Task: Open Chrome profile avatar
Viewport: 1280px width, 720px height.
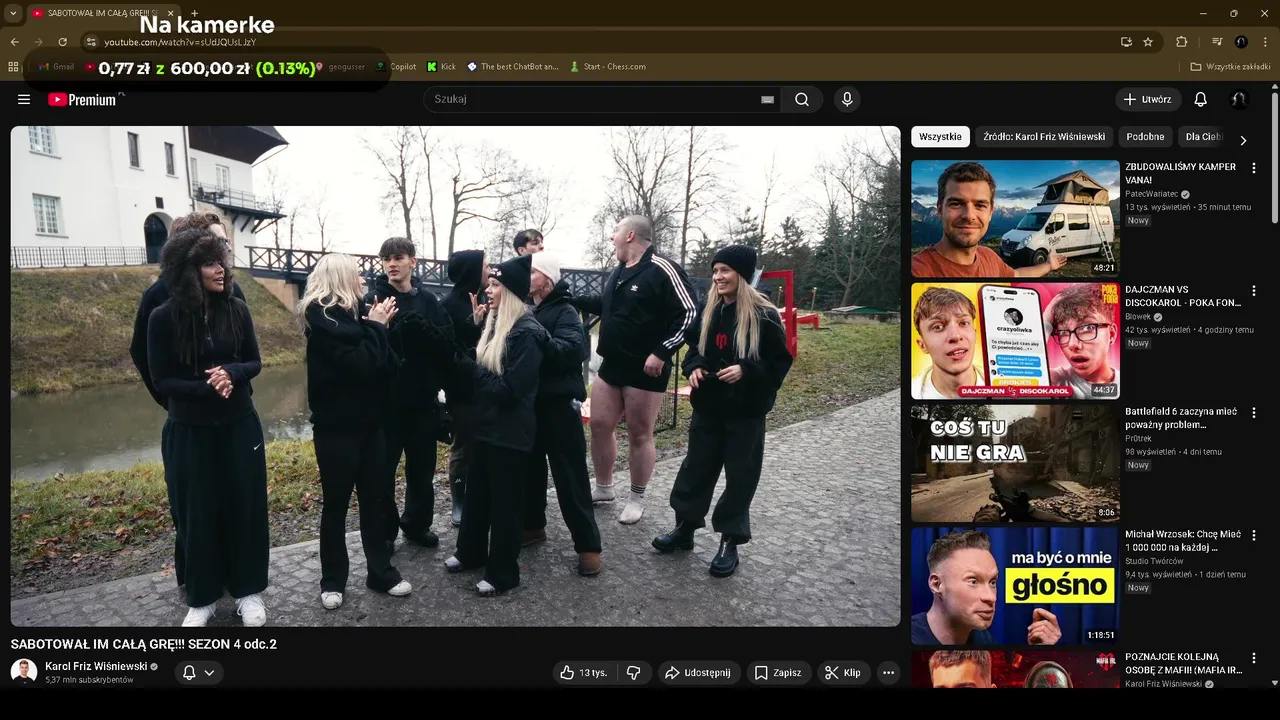Action: [x=1241, y=42]
